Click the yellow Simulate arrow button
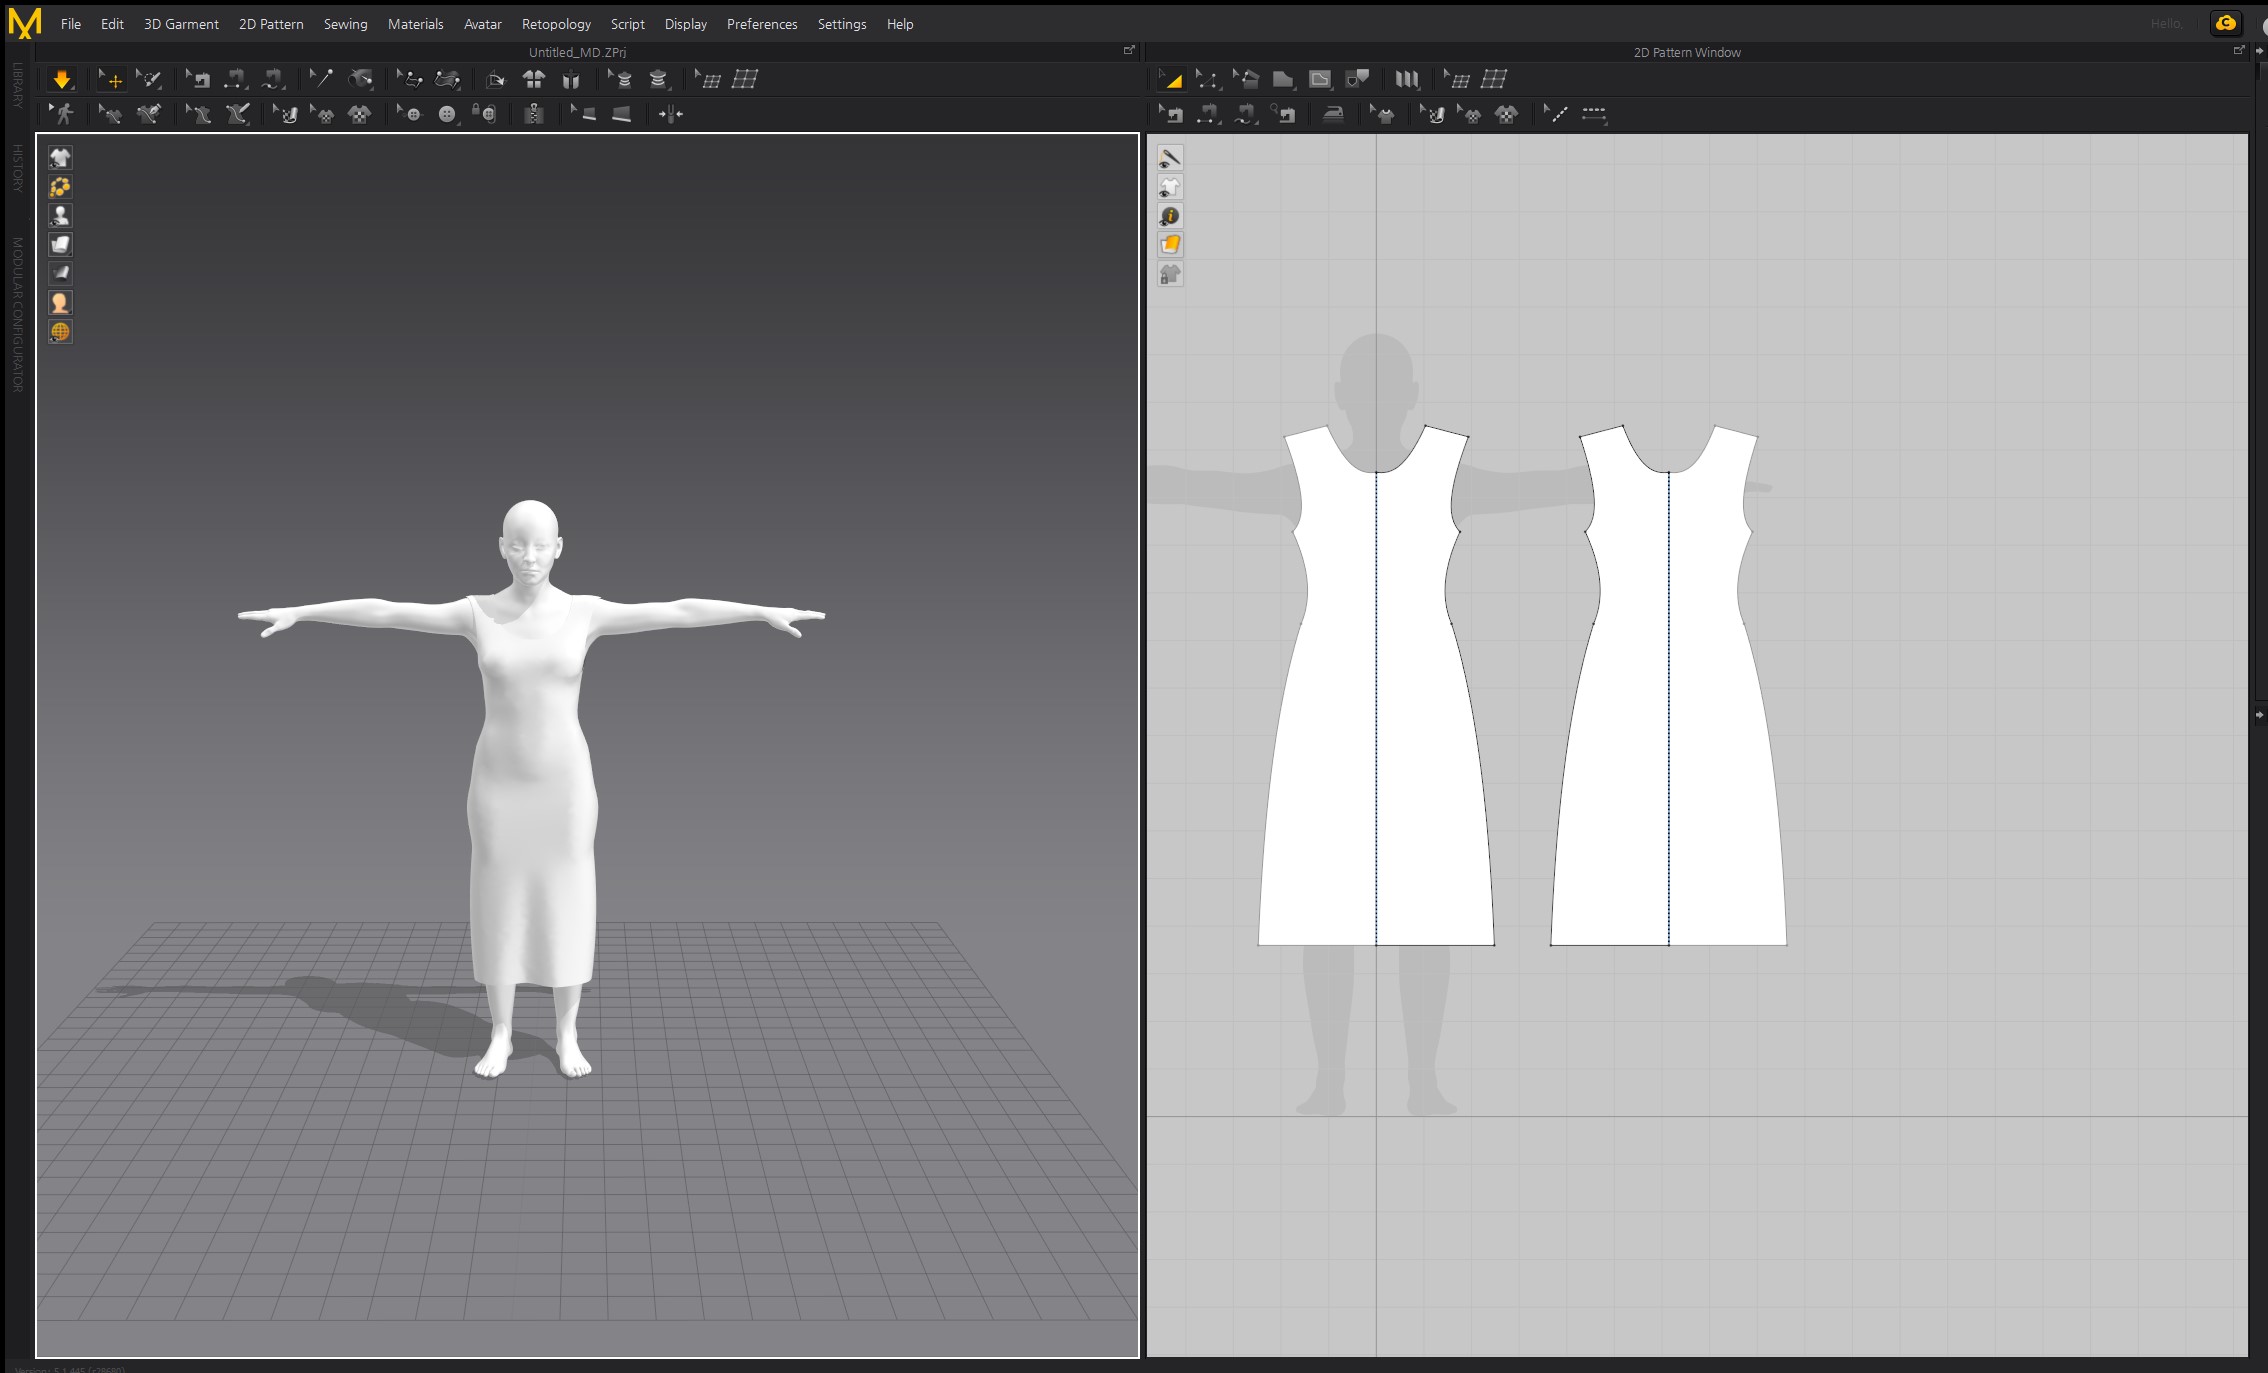Image resolution: width=2268 pixels, height=1373 pixels. click(x=61, y=79)
